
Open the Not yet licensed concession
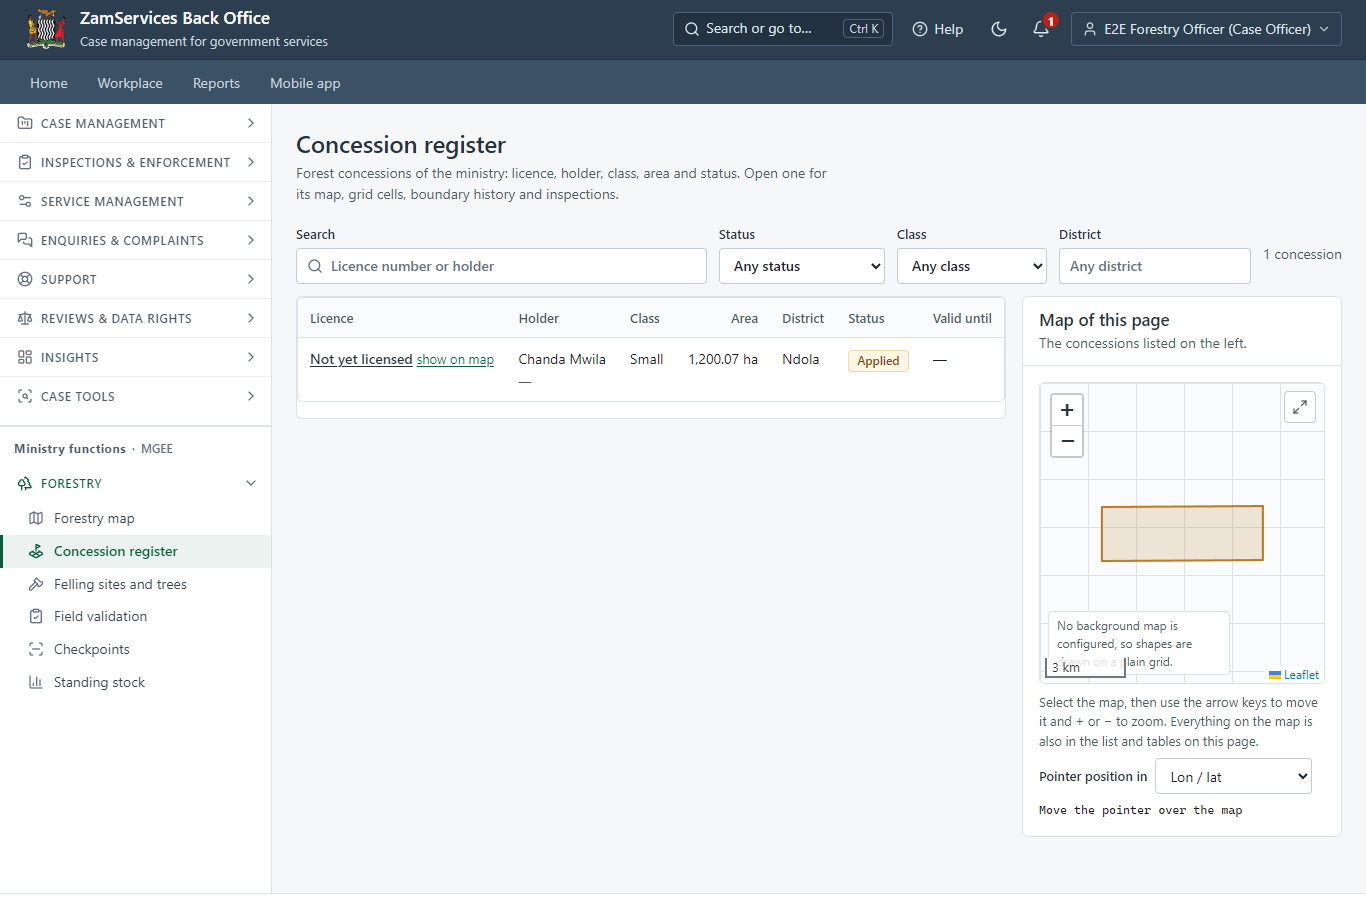[361, 359]
